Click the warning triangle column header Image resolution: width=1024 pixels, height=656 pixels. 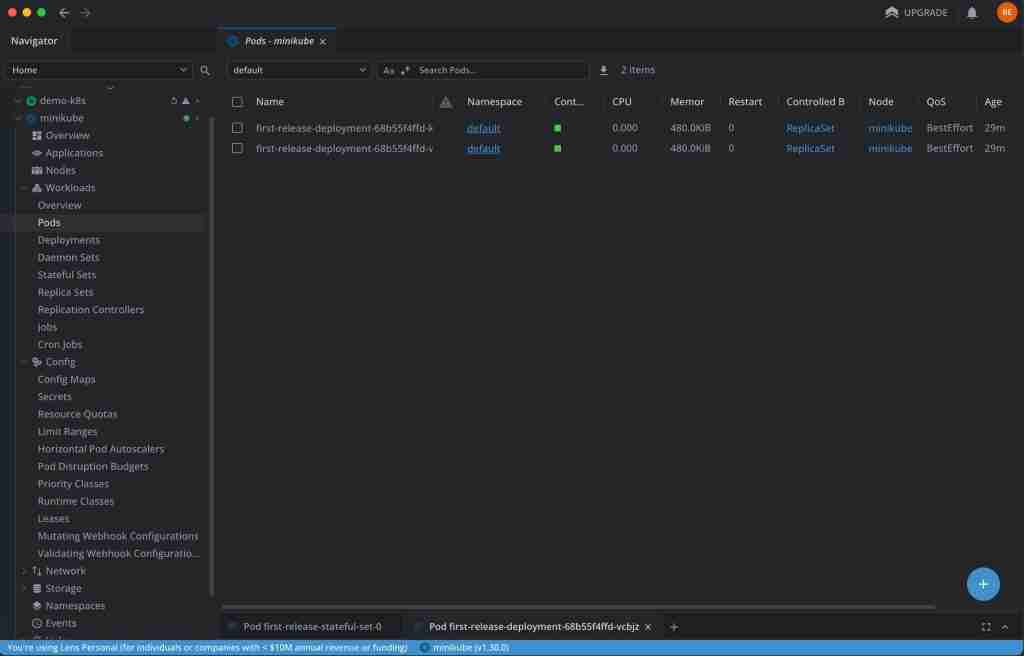pyautogui.click(x=446, y=102)
